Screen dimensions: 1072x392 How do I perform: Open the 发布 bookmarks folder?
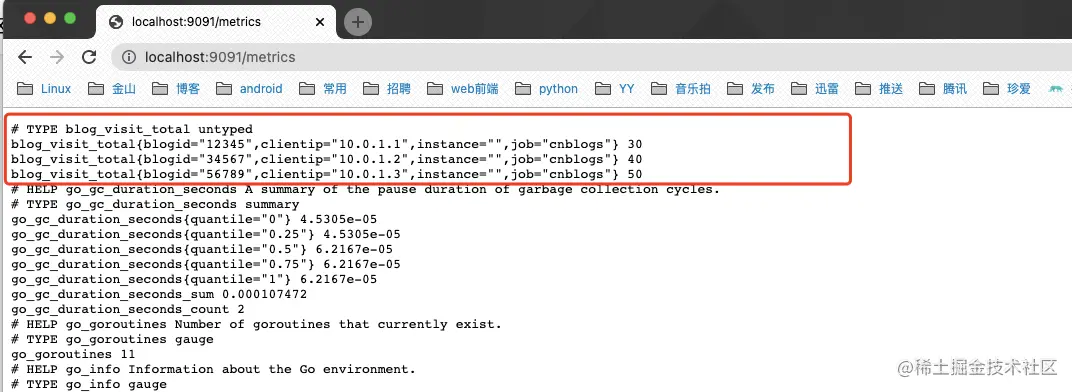click(x=751, y=88)
